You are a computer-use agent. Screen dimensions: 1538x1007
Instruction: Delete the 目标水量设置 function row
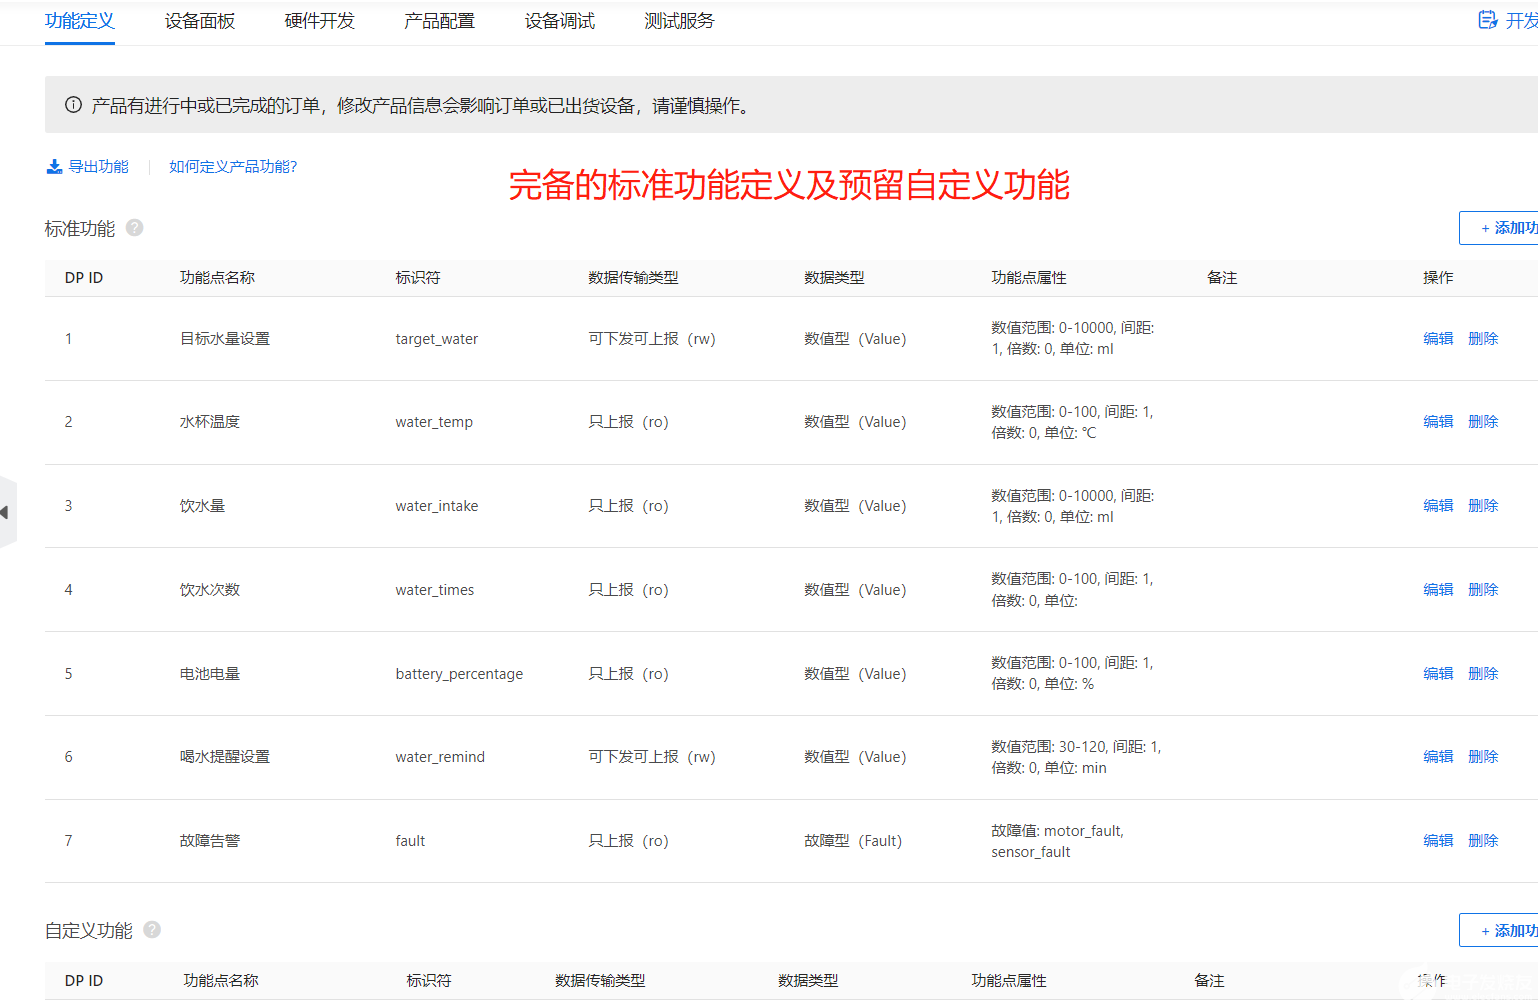(x=1483, y=339)
